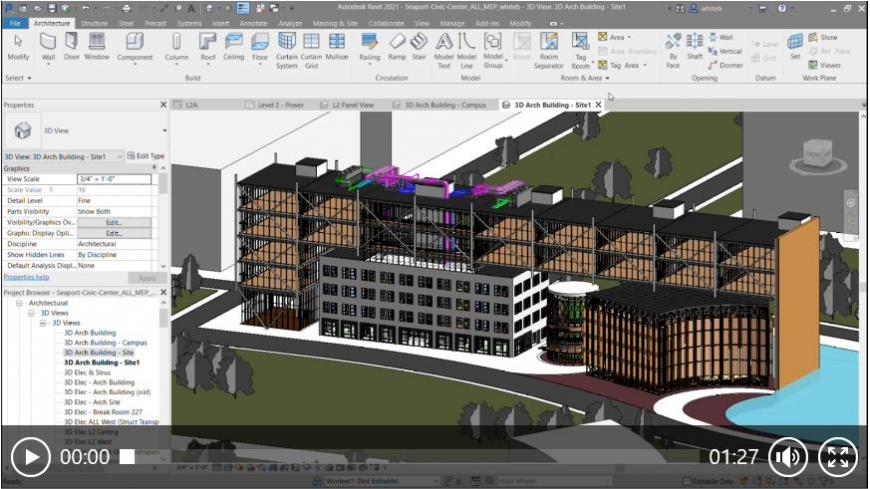Image resolution: width=870 pixels, height=489 pixels.
Task: Switch to the Collaborate ribbon tab
Action: [386, 23]
